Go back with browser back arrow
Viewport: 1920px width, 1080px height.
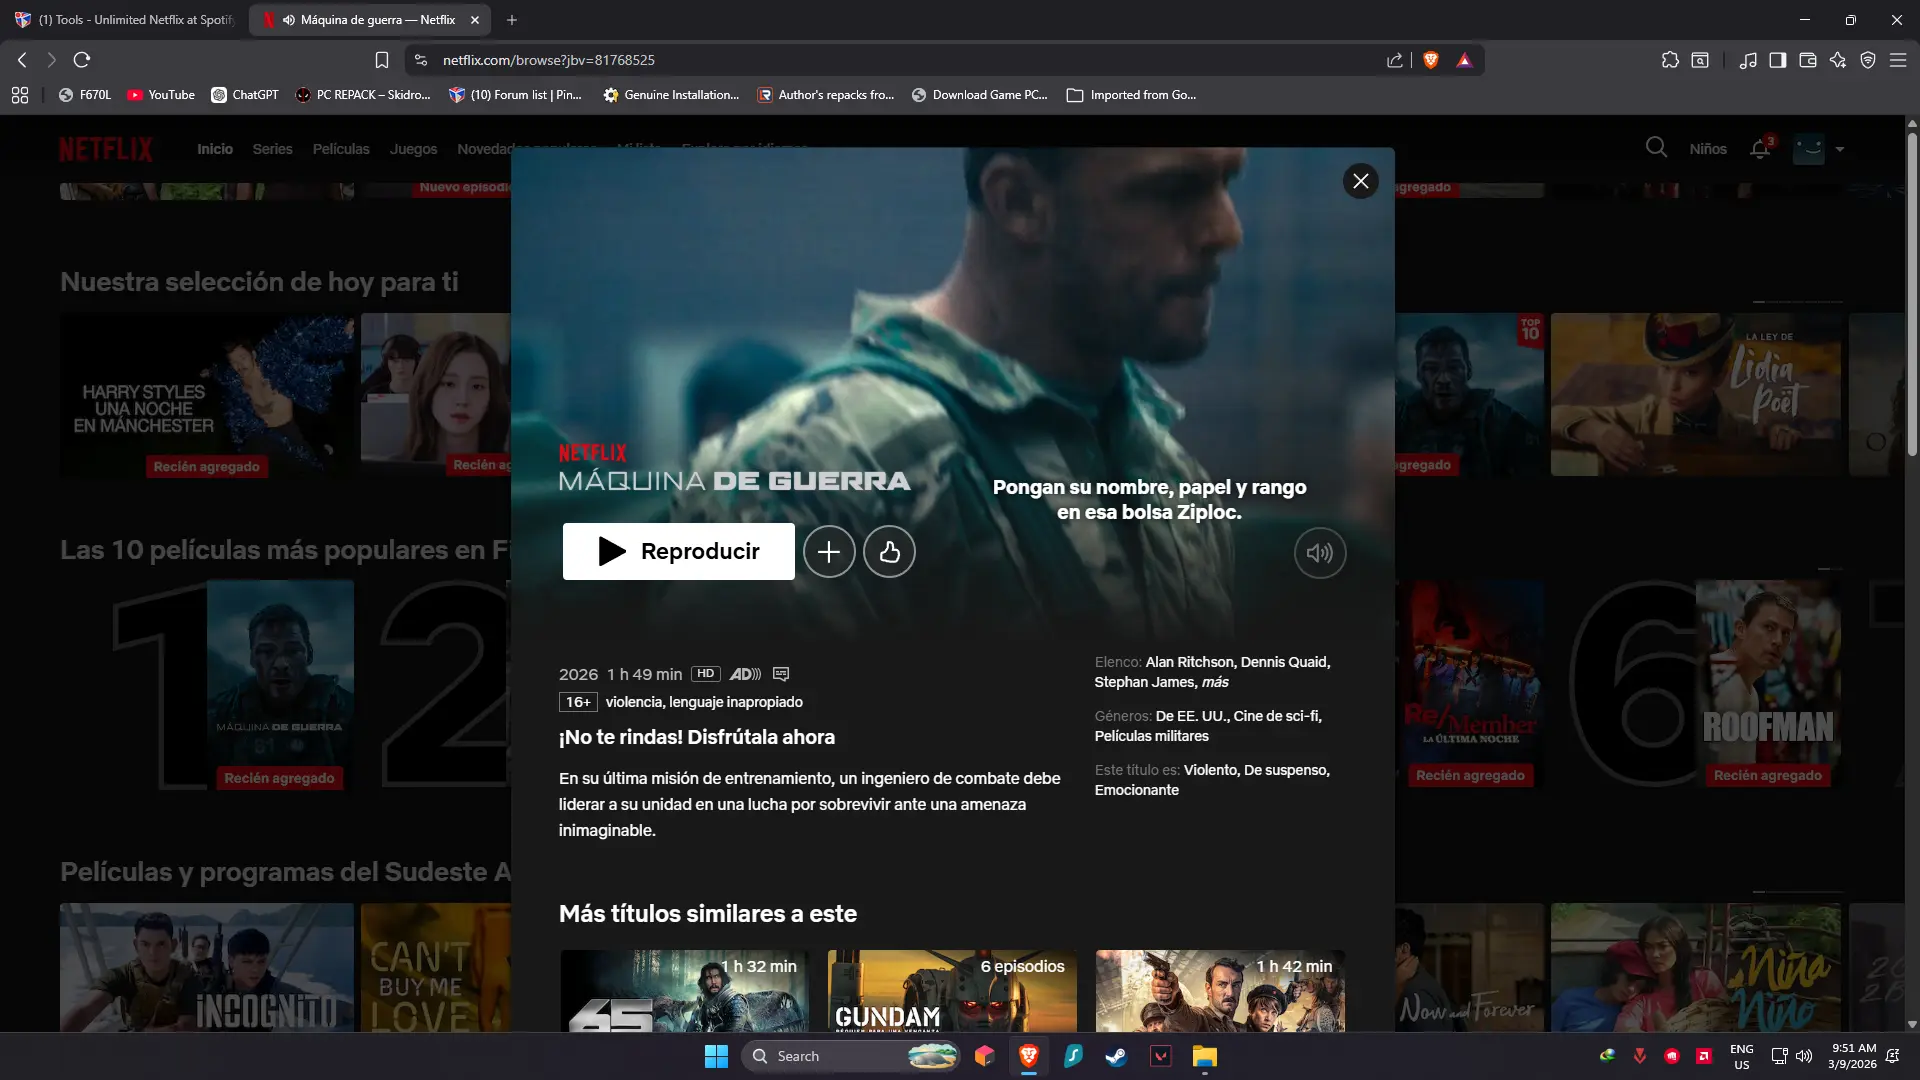tap(22, 60)
